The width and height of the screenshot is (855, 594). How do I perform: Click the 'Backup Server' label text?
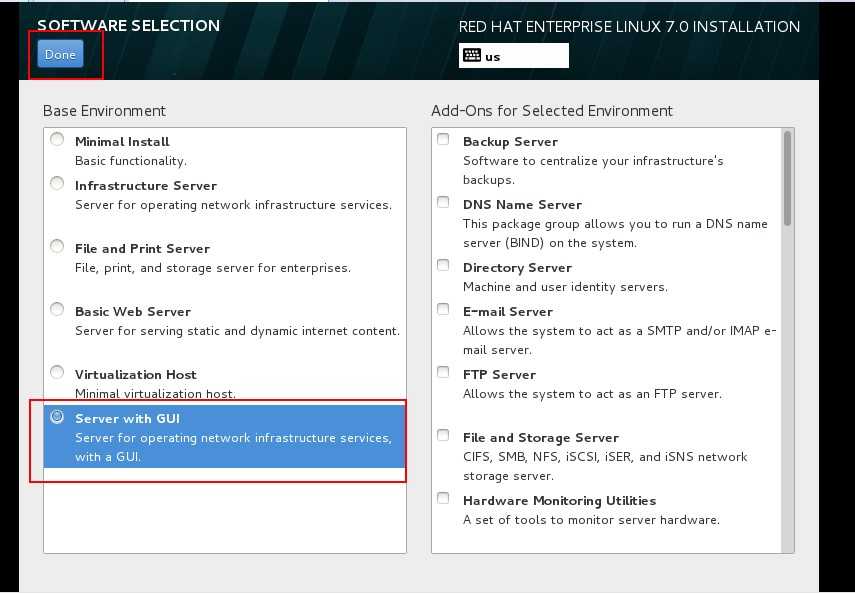pyautogui.click(x=510, y=142)
